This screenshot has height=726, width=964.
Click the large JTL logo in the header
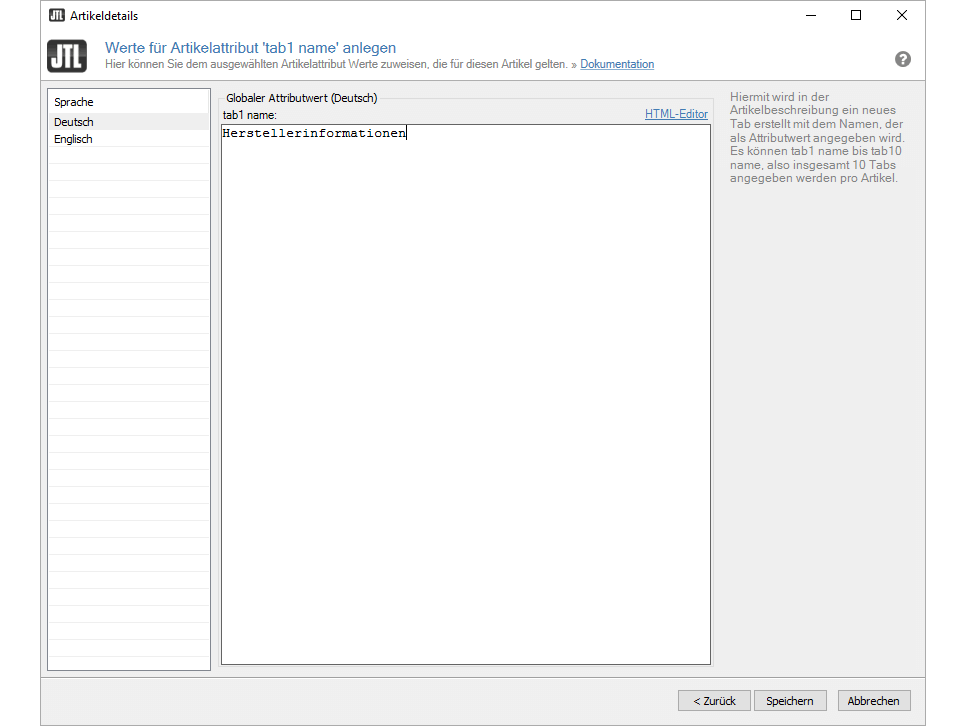pyautogui.click(x=67, y=56)
